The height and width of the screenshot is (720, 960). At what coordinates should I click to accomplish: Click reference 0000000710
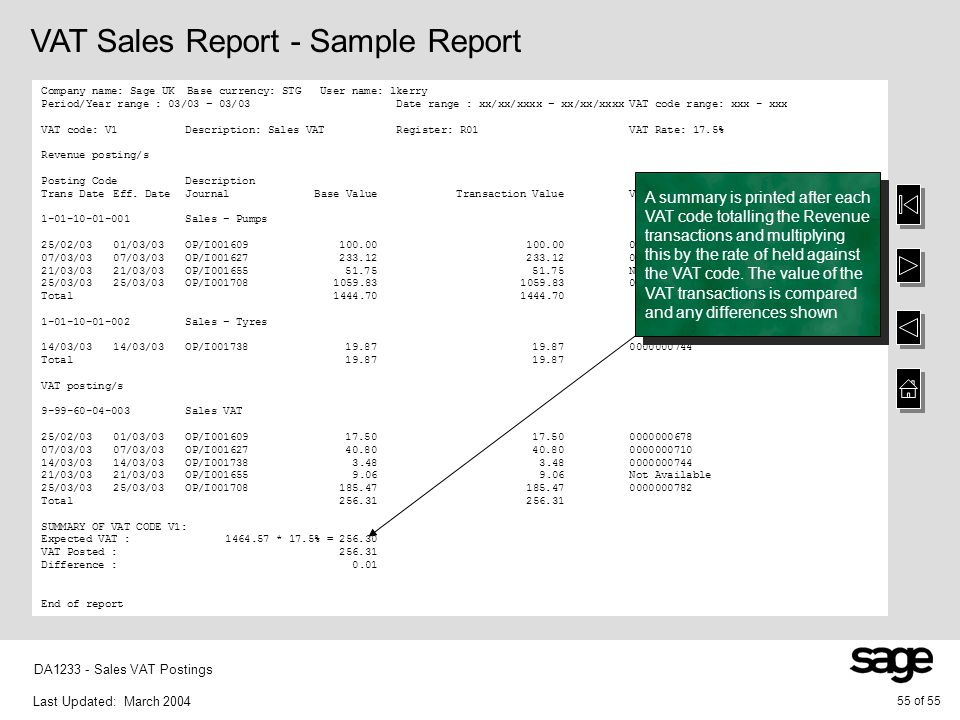[x=661, y=449]
